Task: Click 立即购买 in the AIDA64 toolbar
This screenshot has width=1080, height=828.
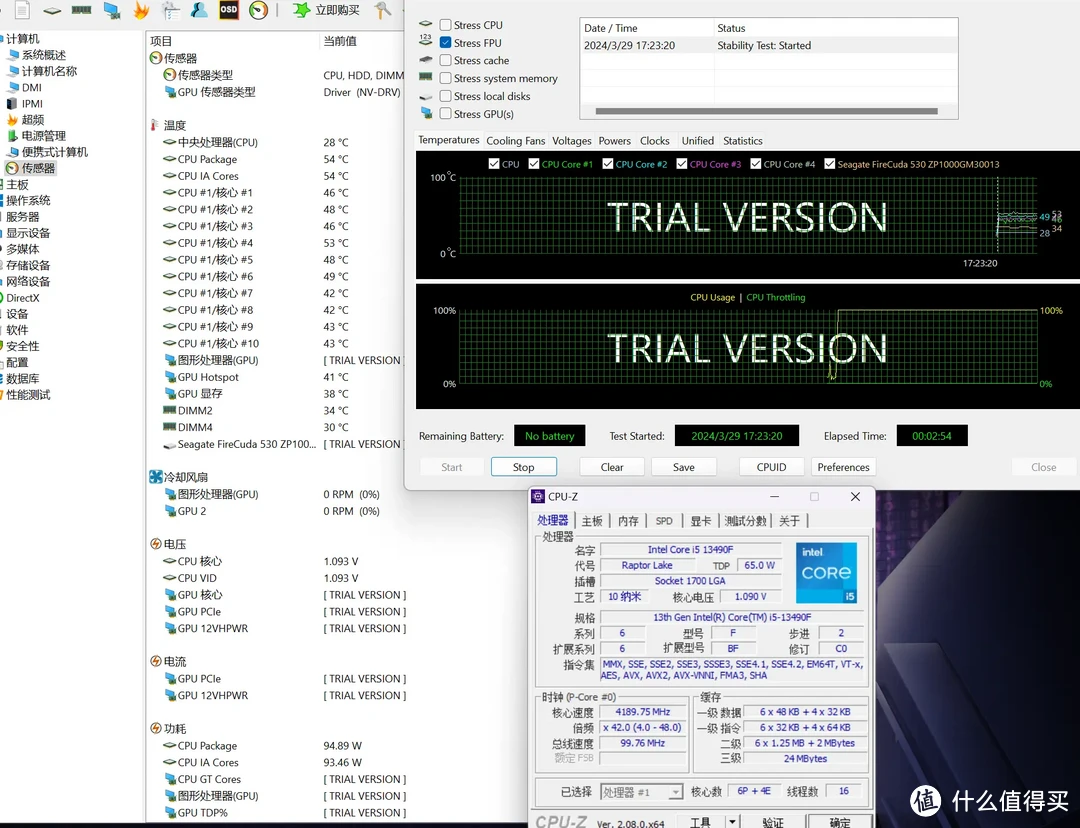Action: coord(338,10)
